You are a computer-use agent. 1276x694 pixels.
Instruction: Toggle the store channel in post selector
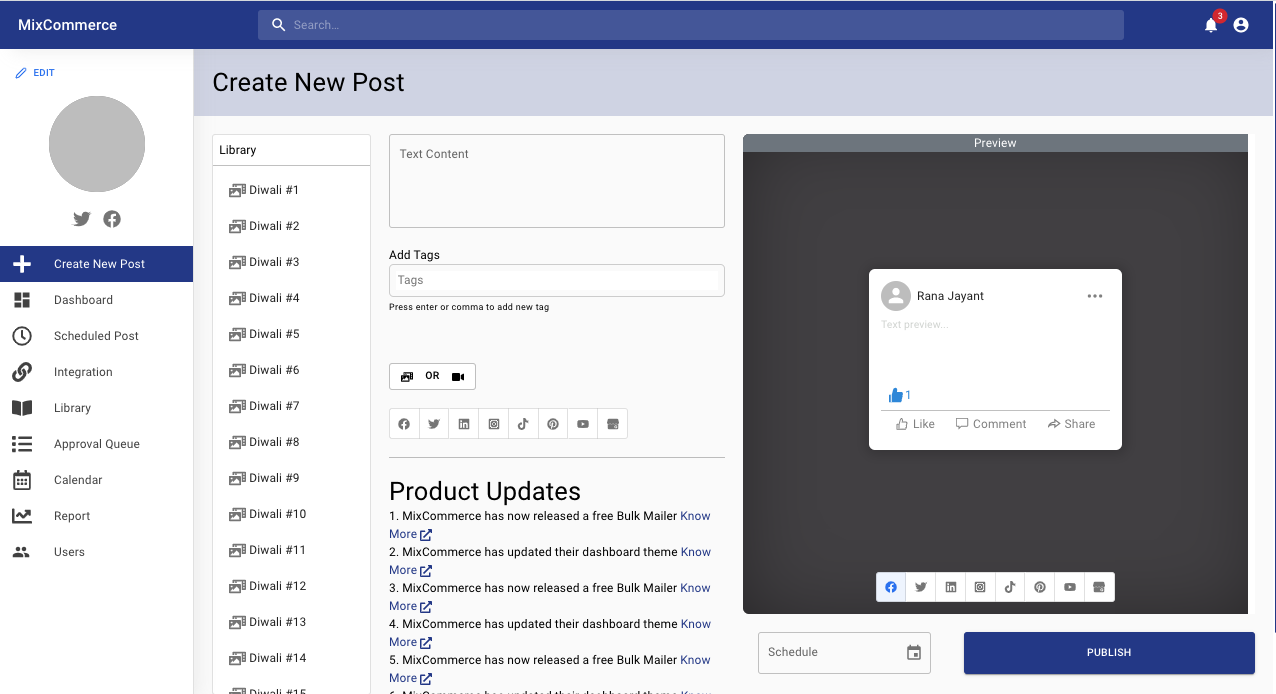click(x=613, y=424)
